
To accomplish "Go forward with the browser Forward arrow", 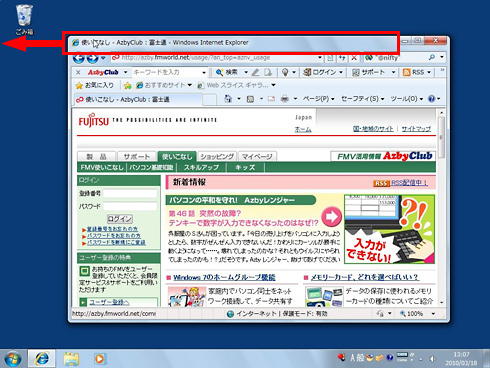I will (92, 58).
